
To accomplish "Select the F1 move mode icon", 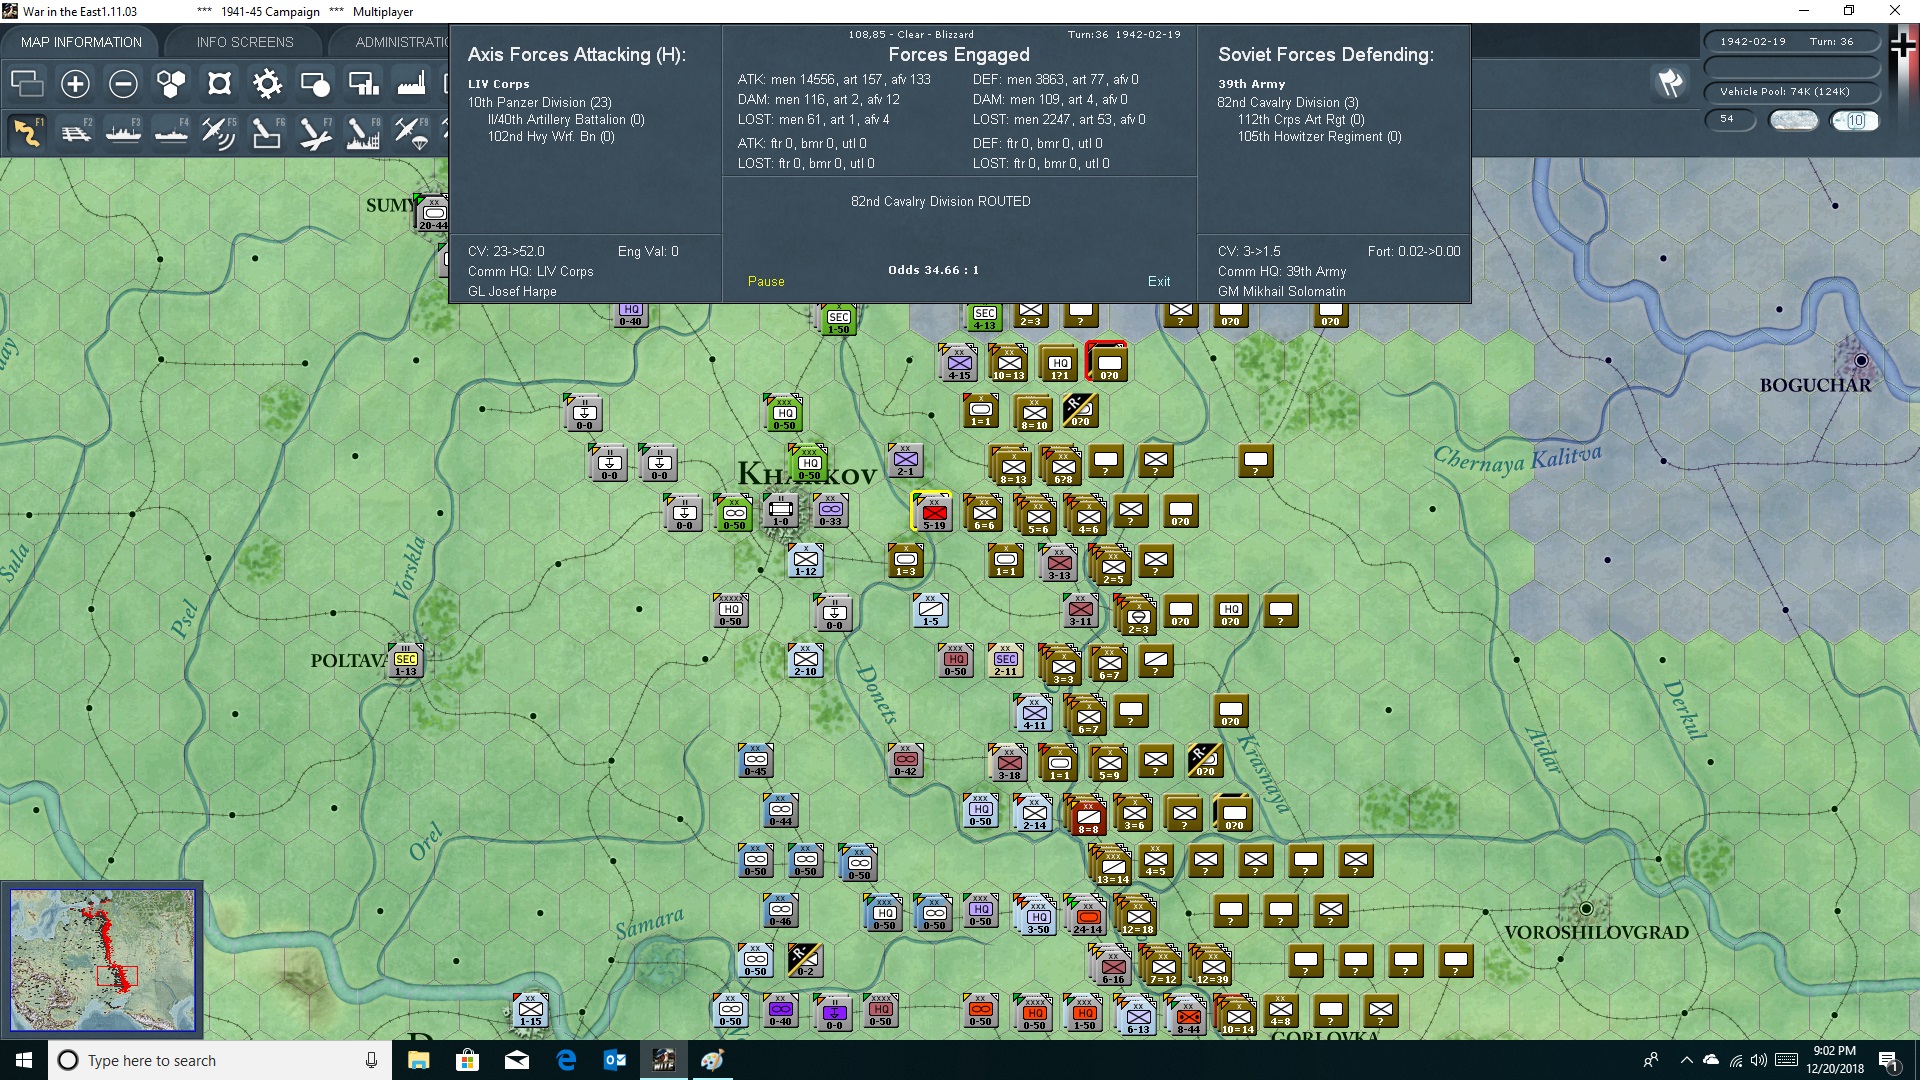I will (x=27, y=132).
